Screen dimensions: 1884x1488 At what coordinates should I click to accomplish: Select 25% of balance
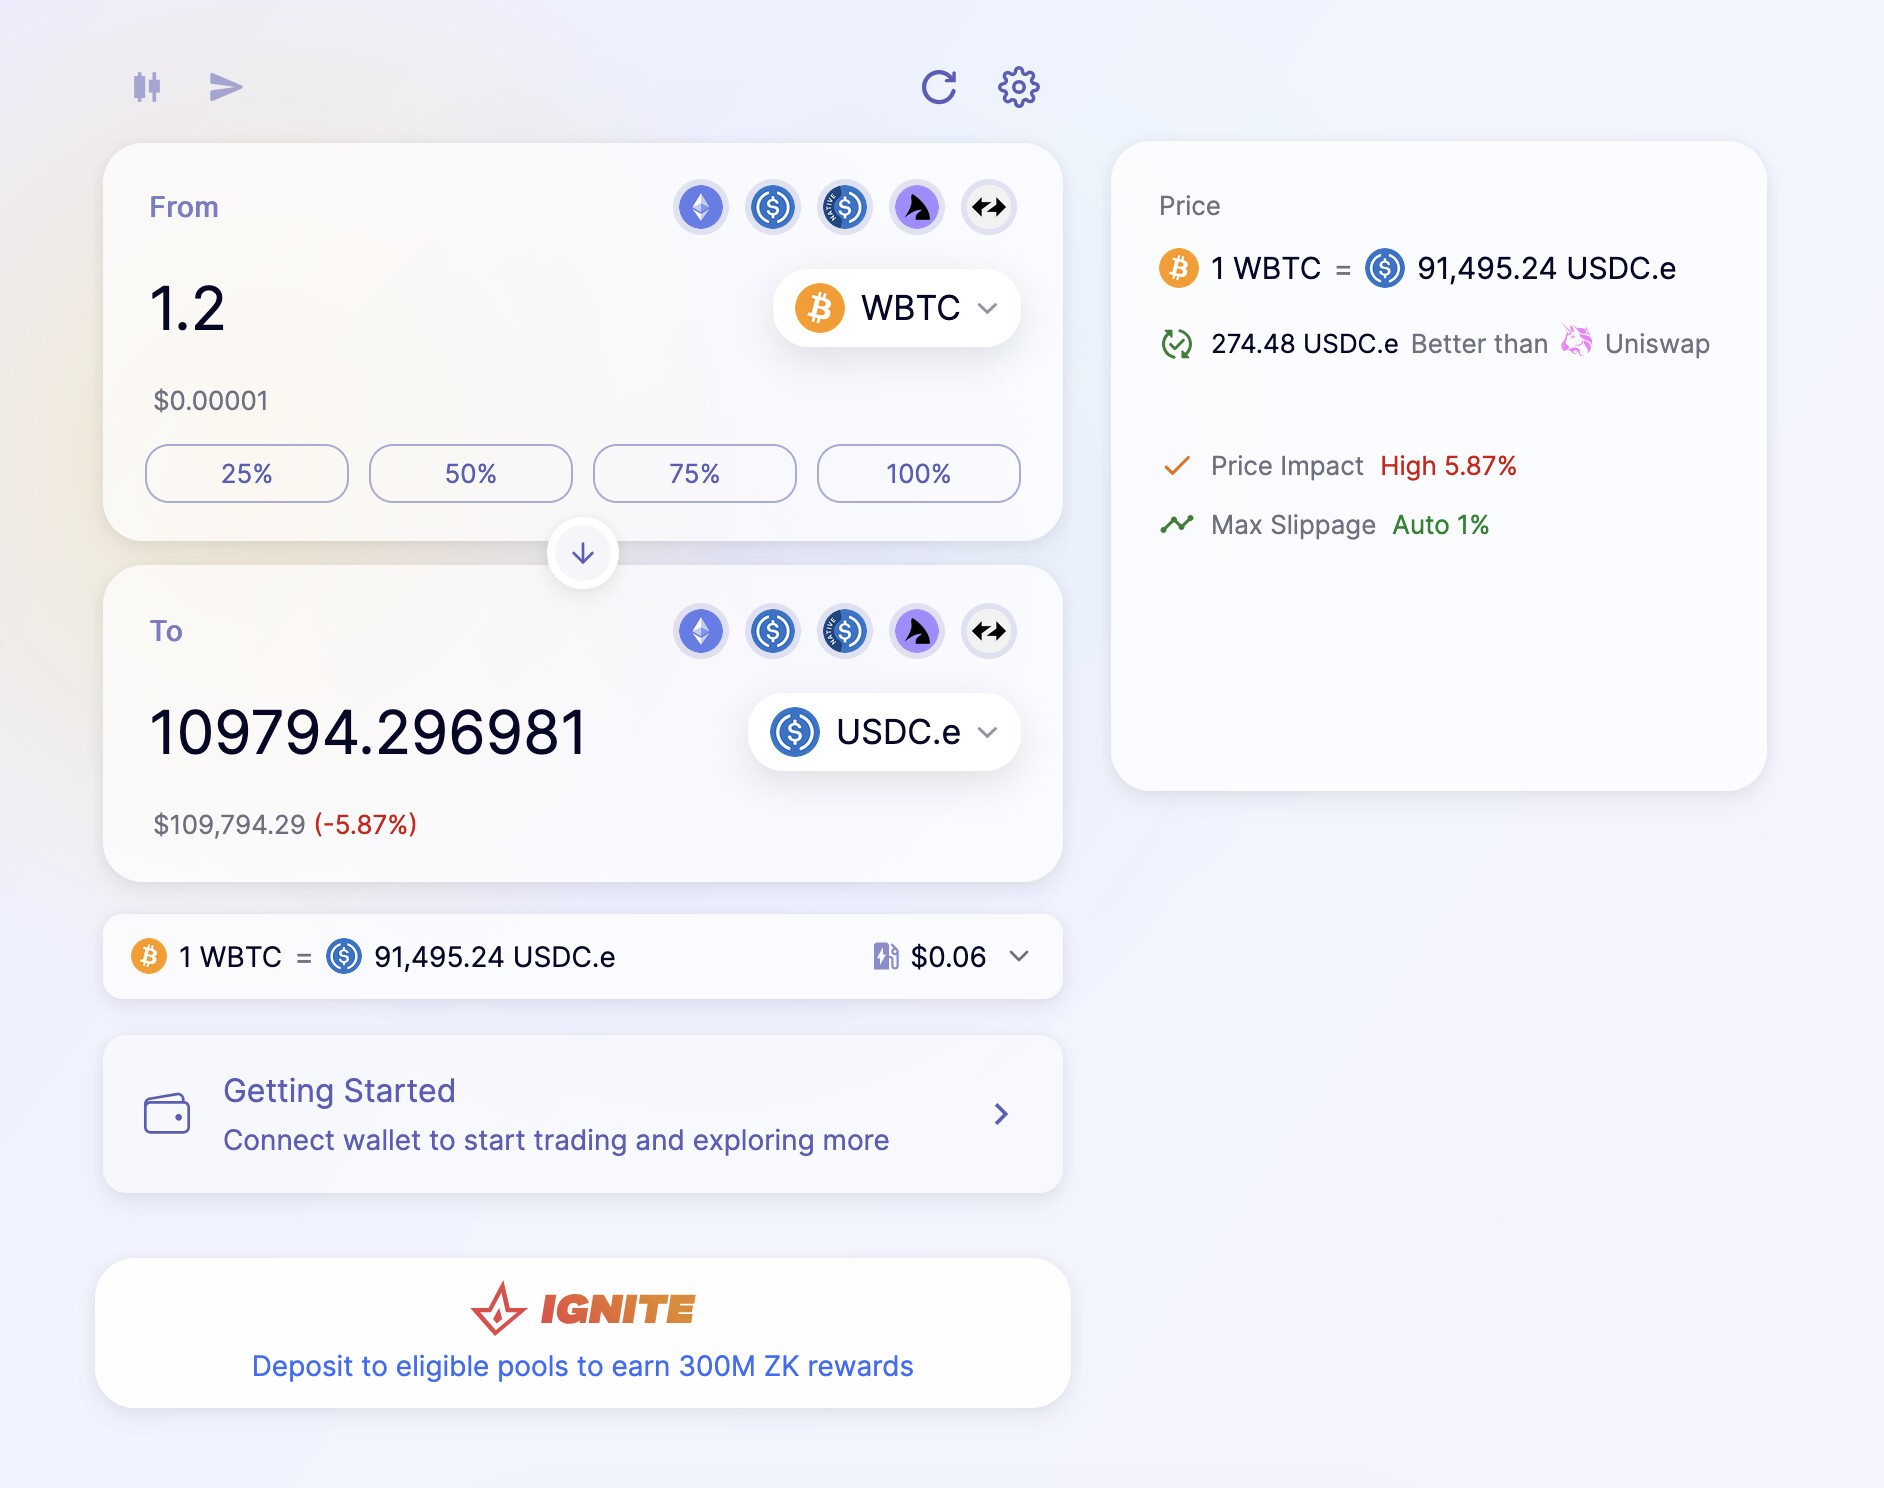247,474
